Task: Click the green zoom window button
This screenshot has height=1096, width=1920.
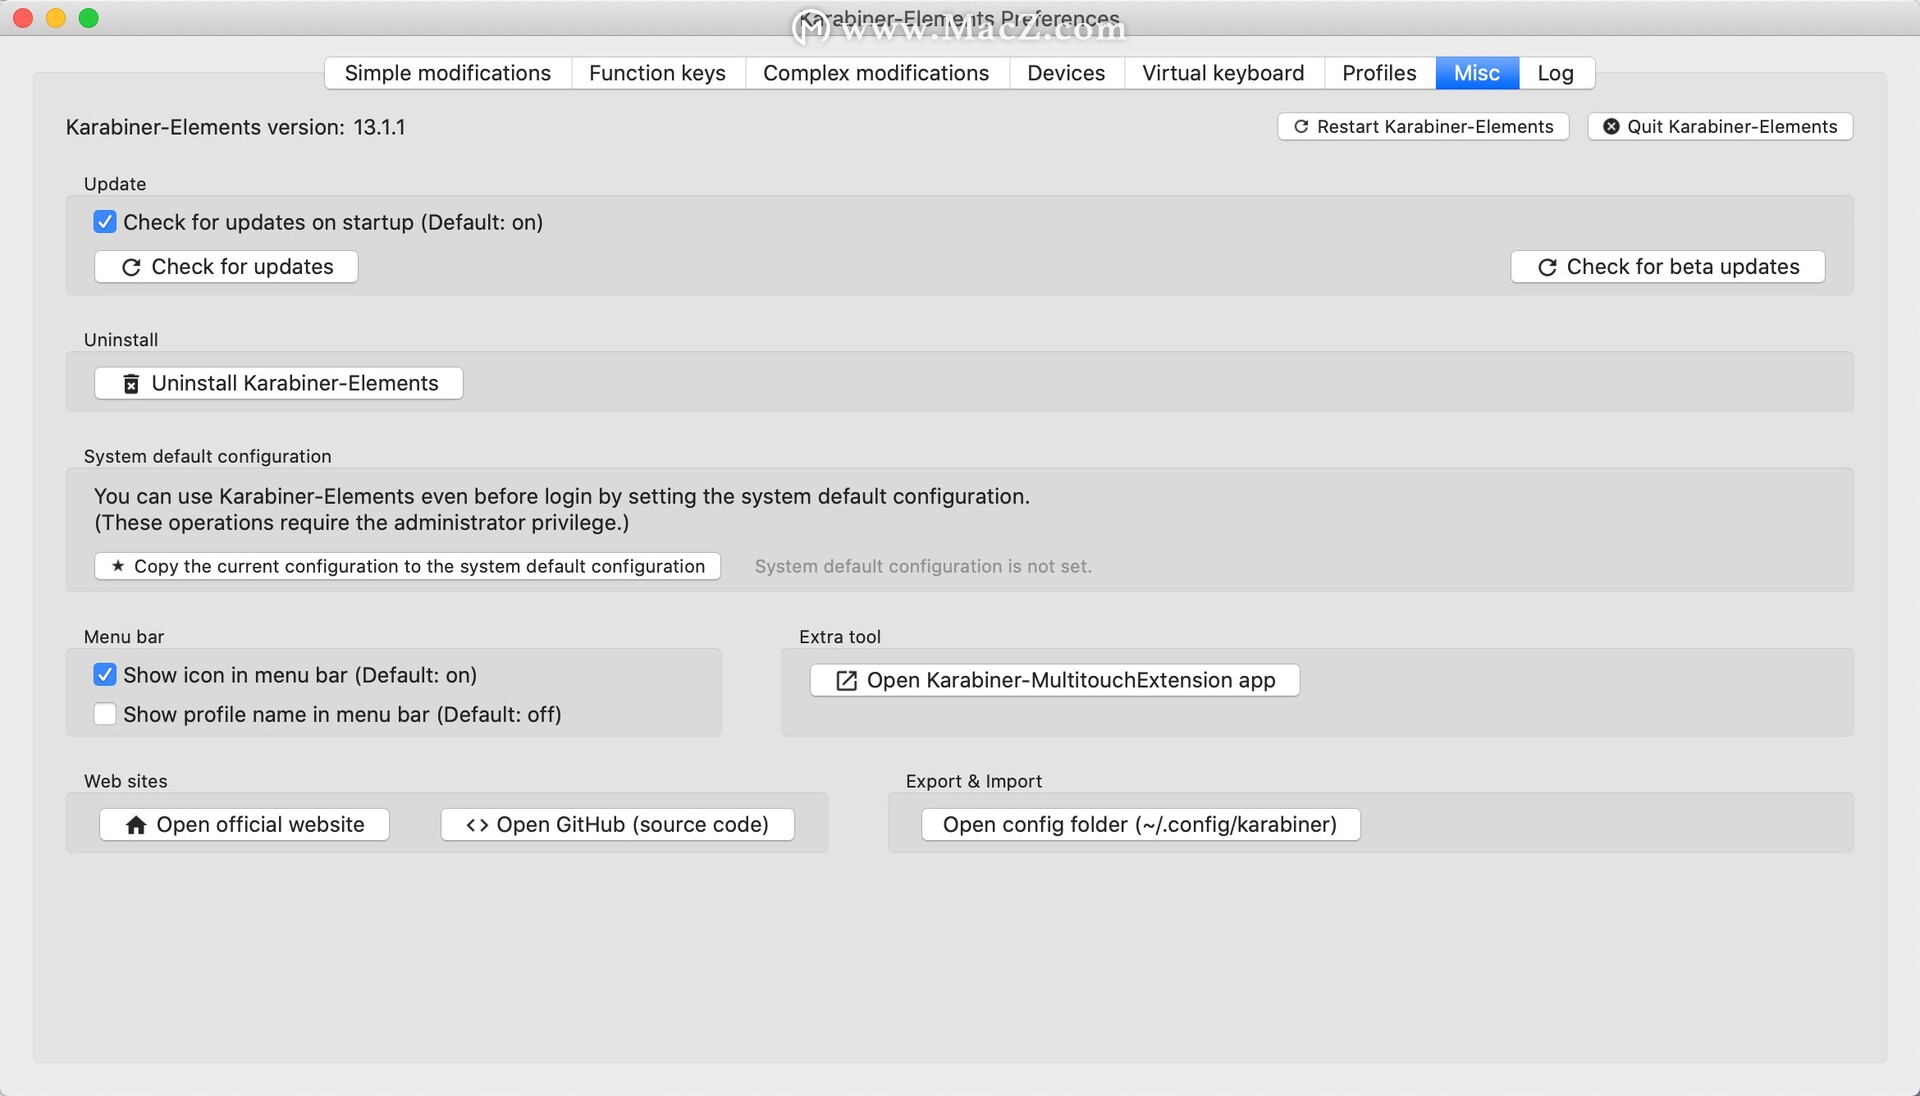Action: (89, 18)
